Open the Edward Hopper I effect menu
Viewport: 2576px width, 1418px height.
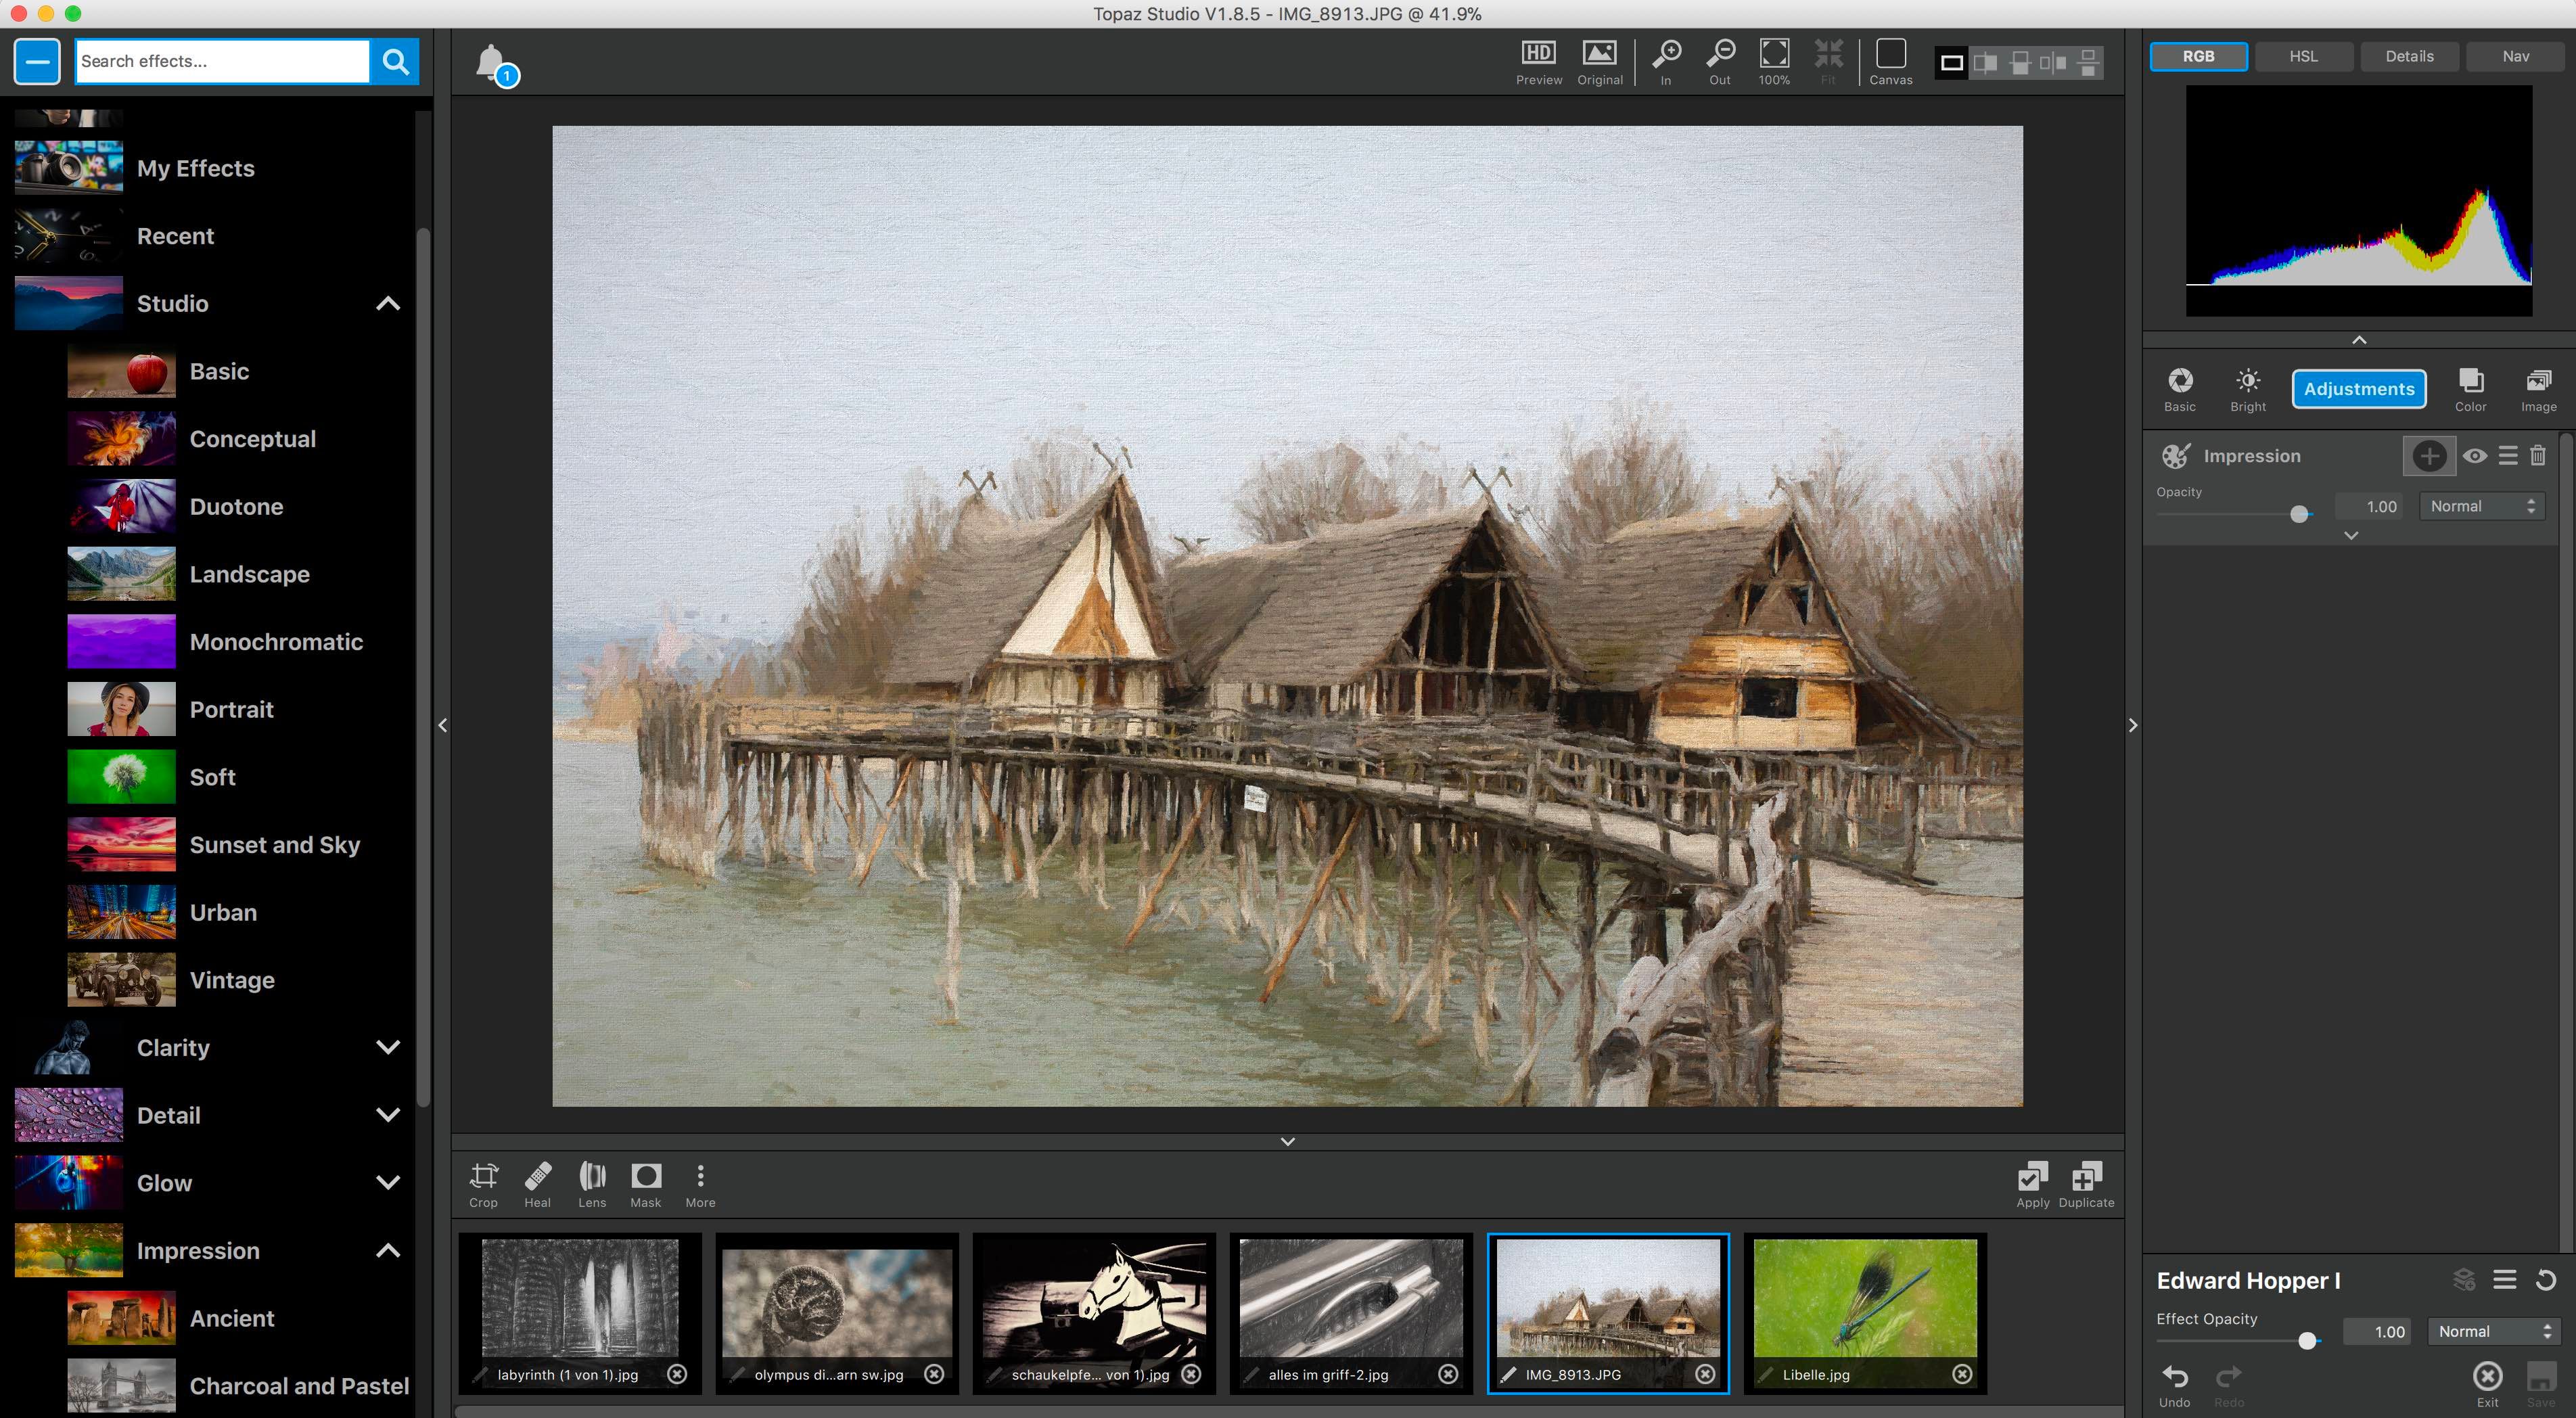pos(2505,1279)
